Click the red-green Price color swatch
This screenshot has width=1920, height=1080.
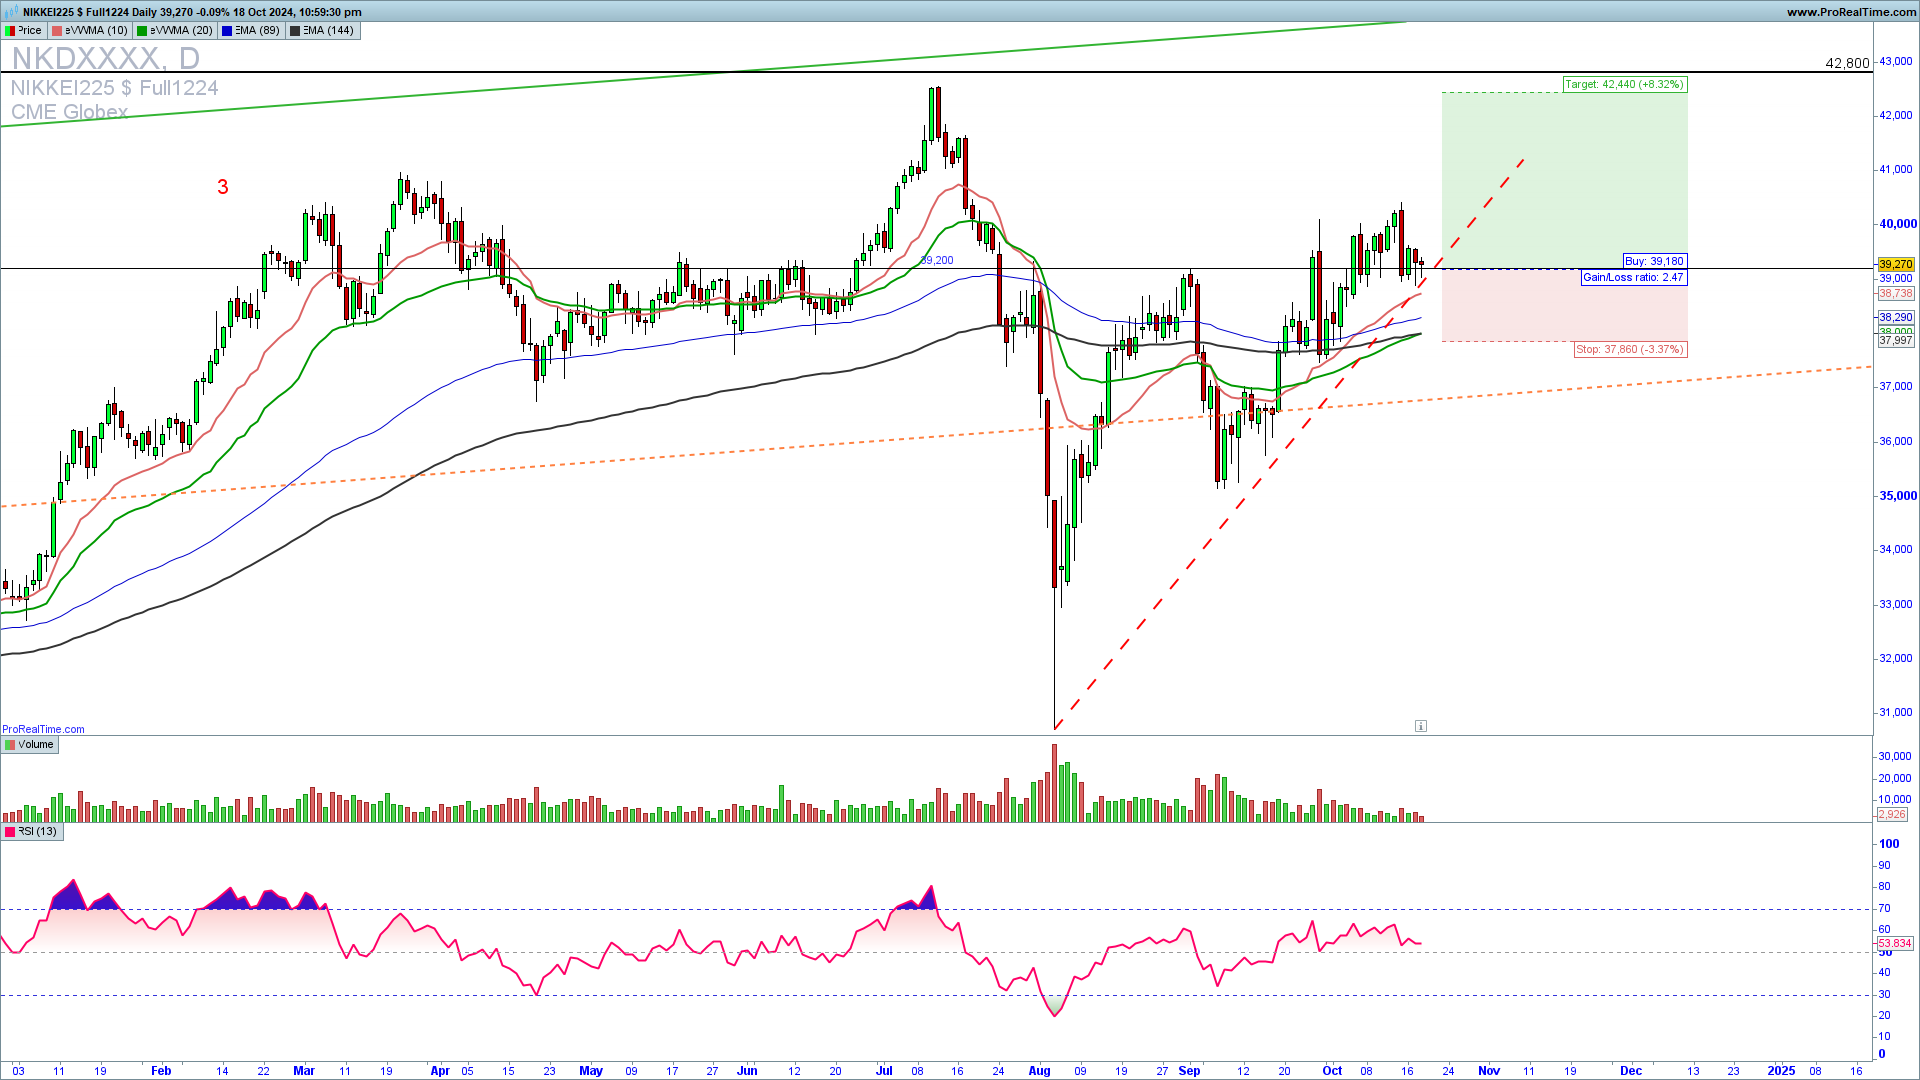[10, 31]
